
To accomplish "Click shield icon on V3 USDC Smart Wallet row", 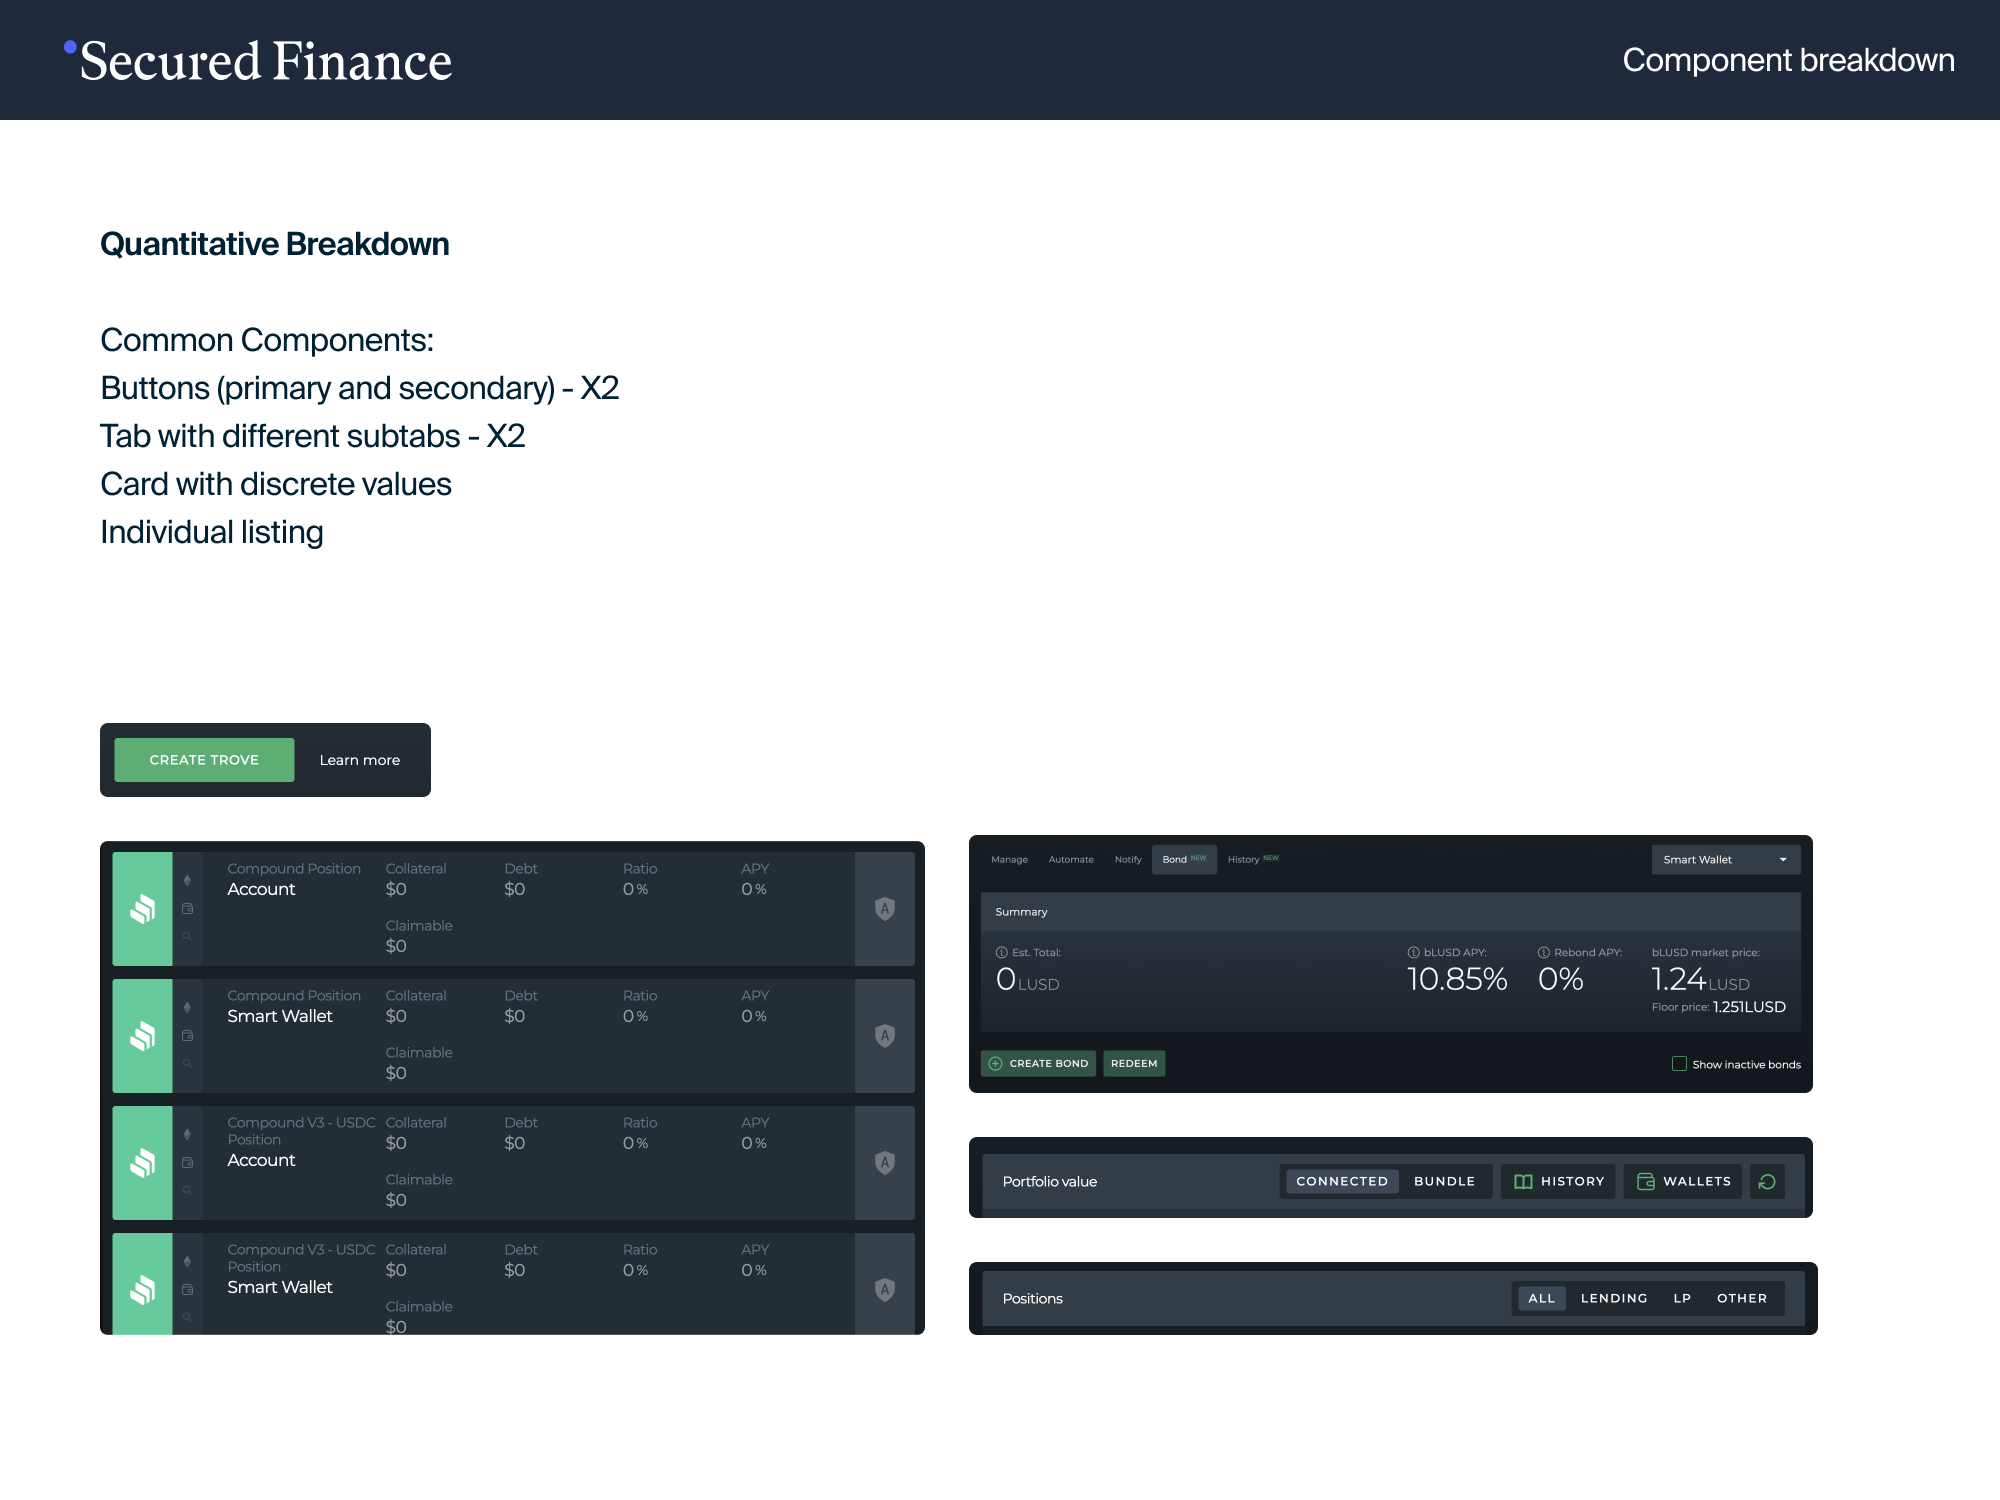I will pos(885,1290).
